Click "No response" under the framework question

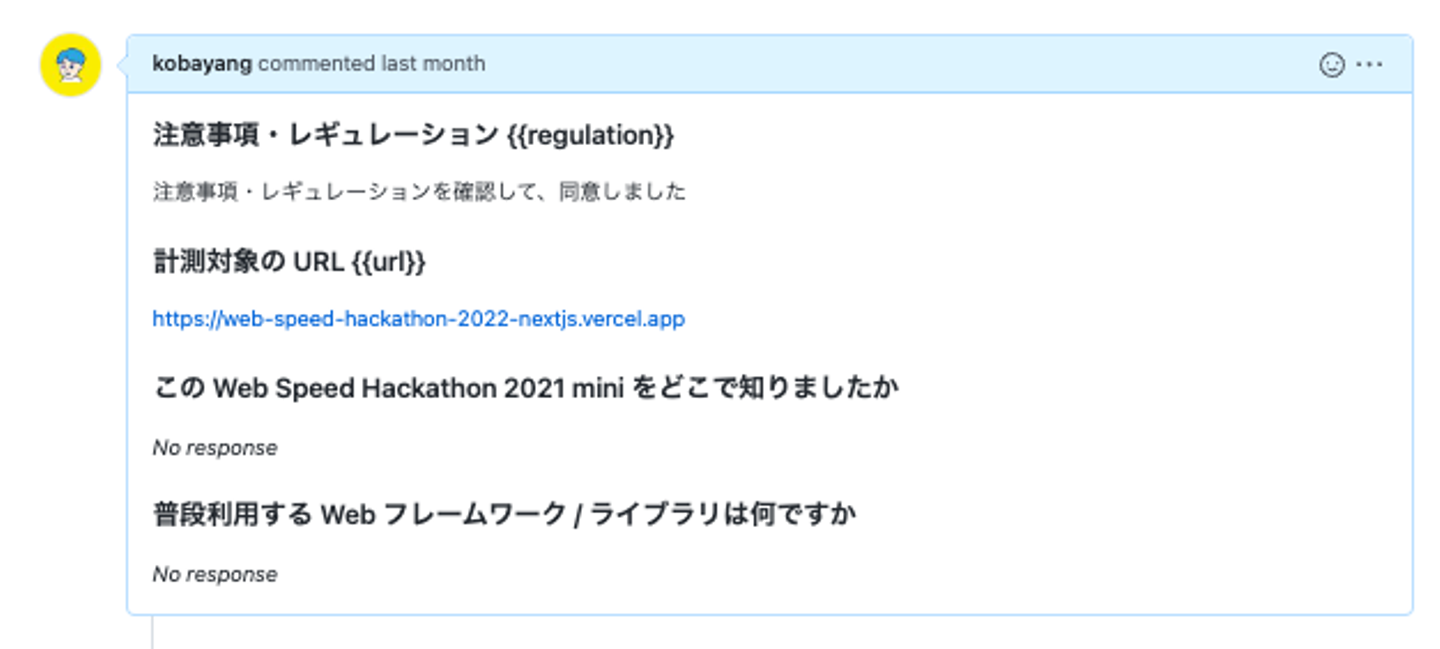pyautogui.click(x=215, y=575)
